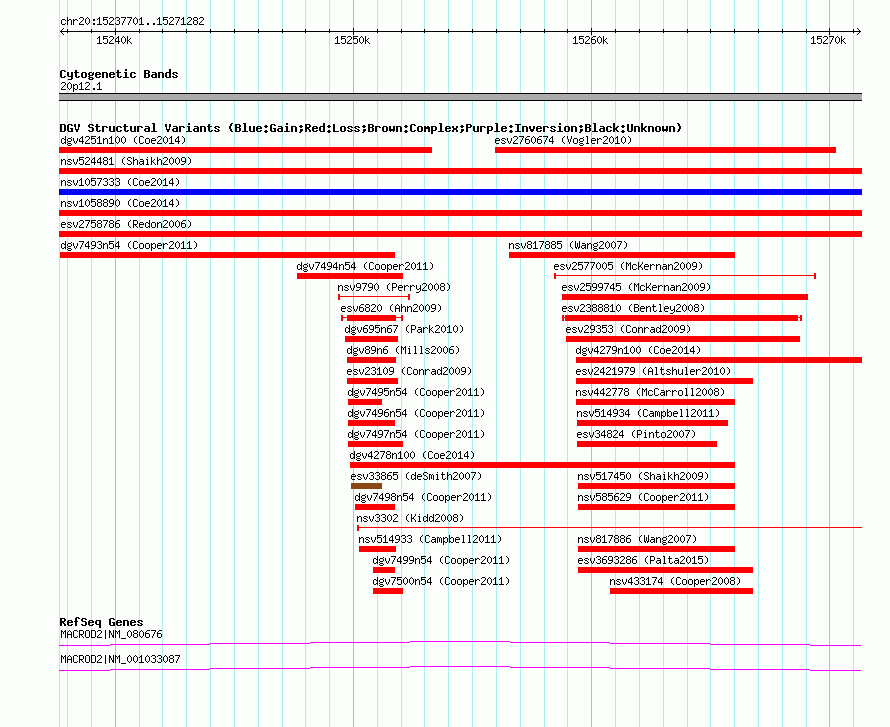Open the esv2421979 (Altshuler2010) variant

(x=653, y=371)
